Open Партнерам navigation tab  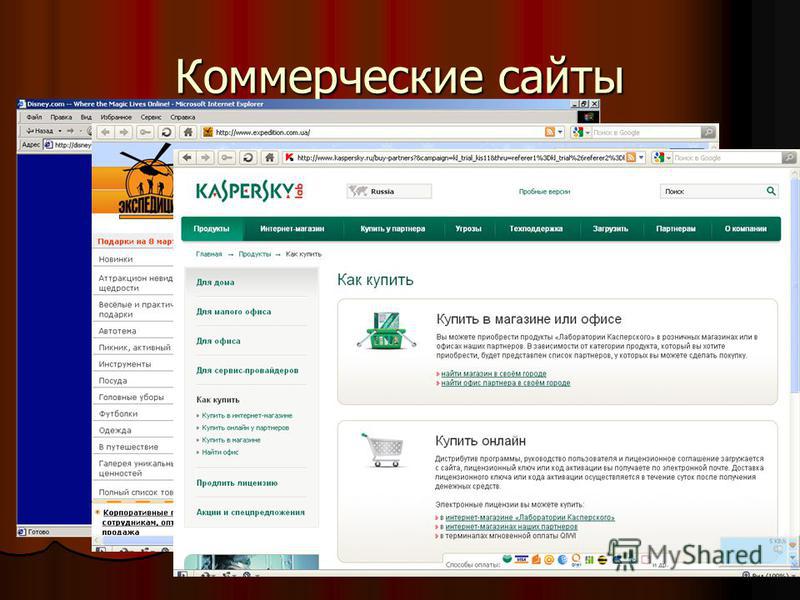[676, 229]
